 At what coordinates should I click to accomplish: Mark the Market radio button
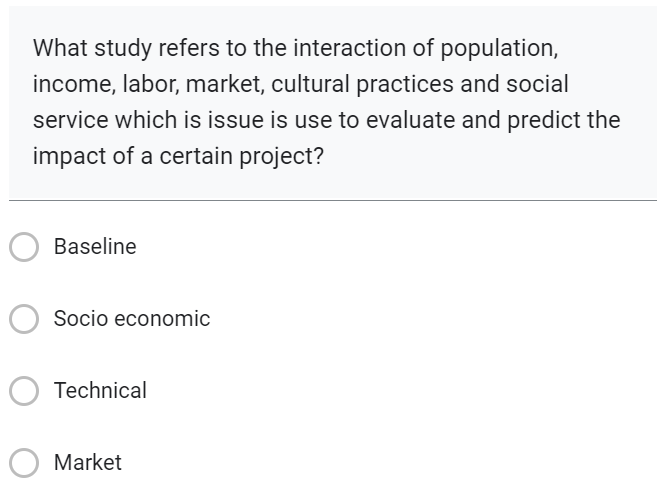24,463
